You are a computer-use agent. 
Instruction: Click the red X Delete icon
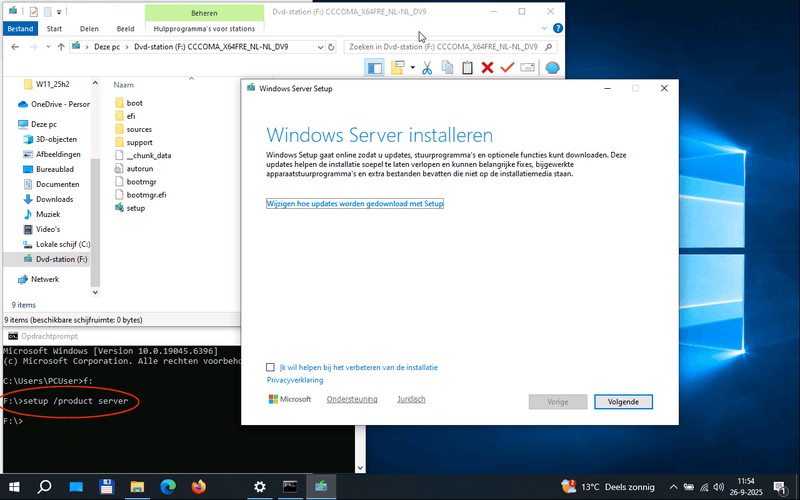click(x=487, y=67)
